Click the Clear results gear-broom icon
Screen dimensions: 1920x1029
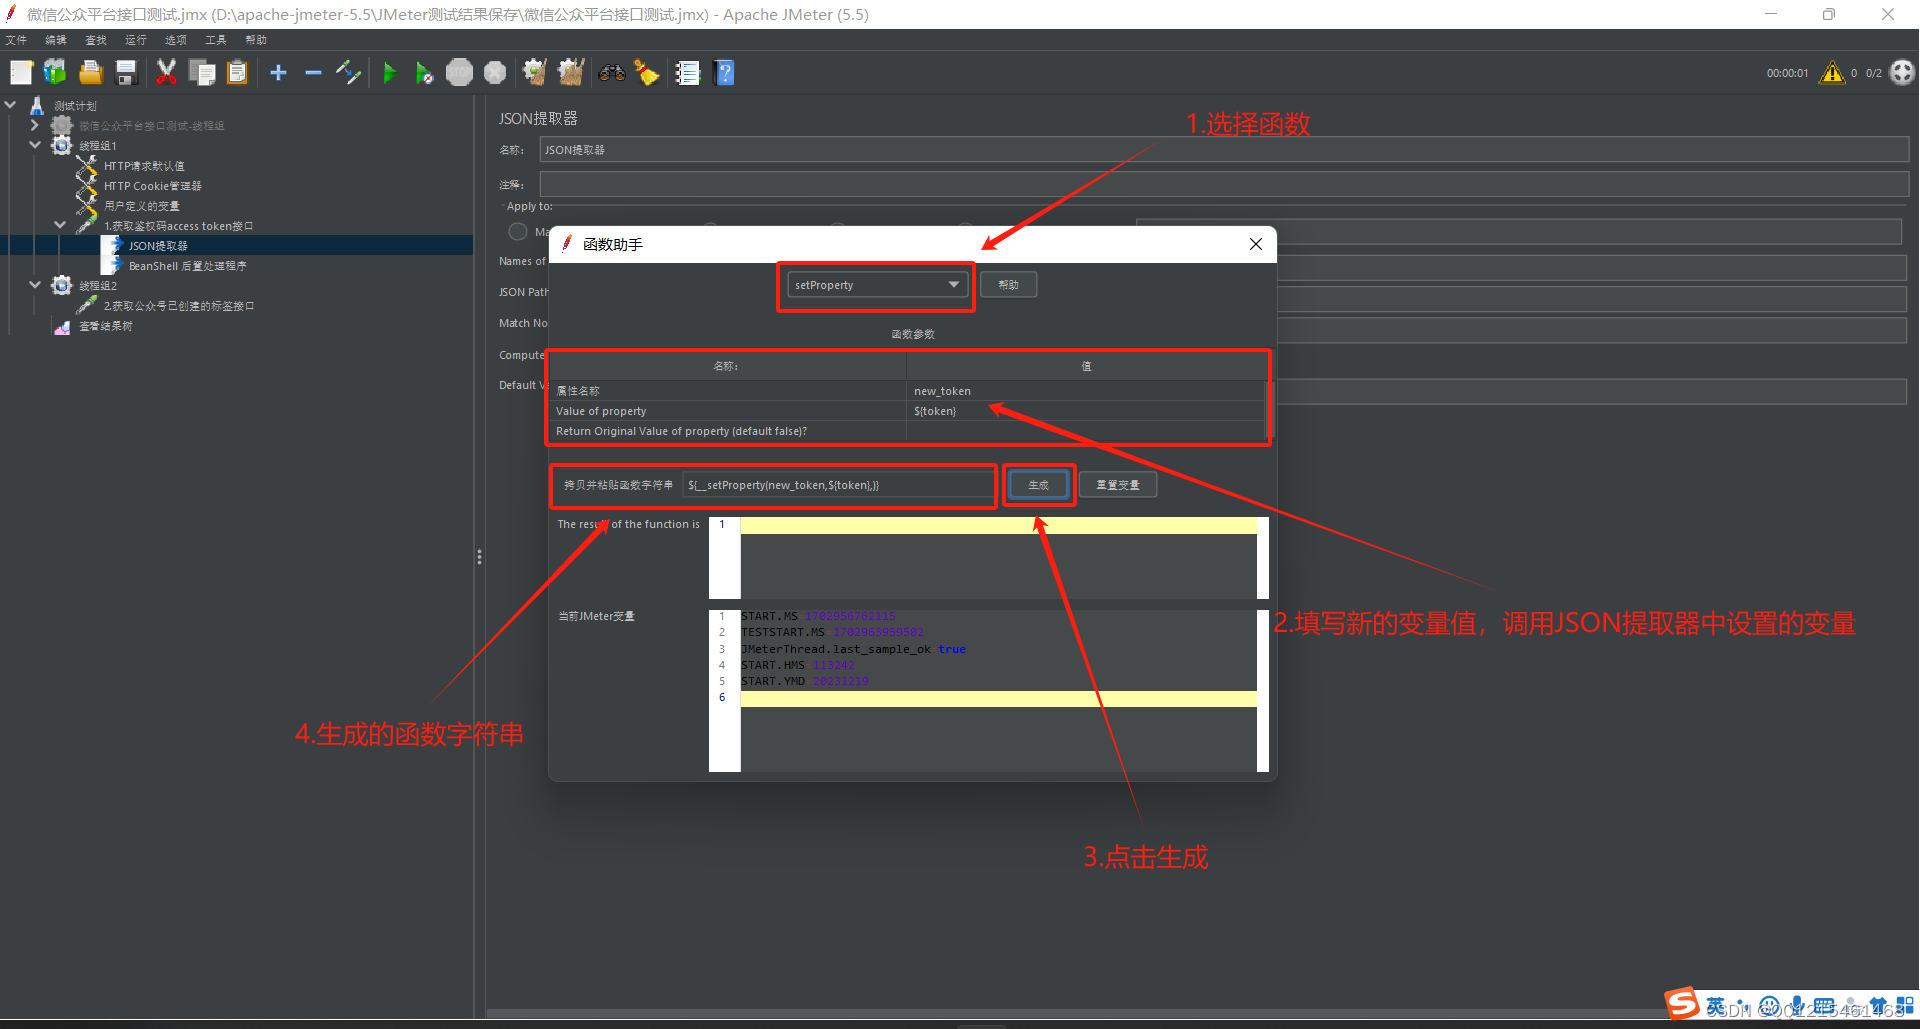click(x=535, y=72)
